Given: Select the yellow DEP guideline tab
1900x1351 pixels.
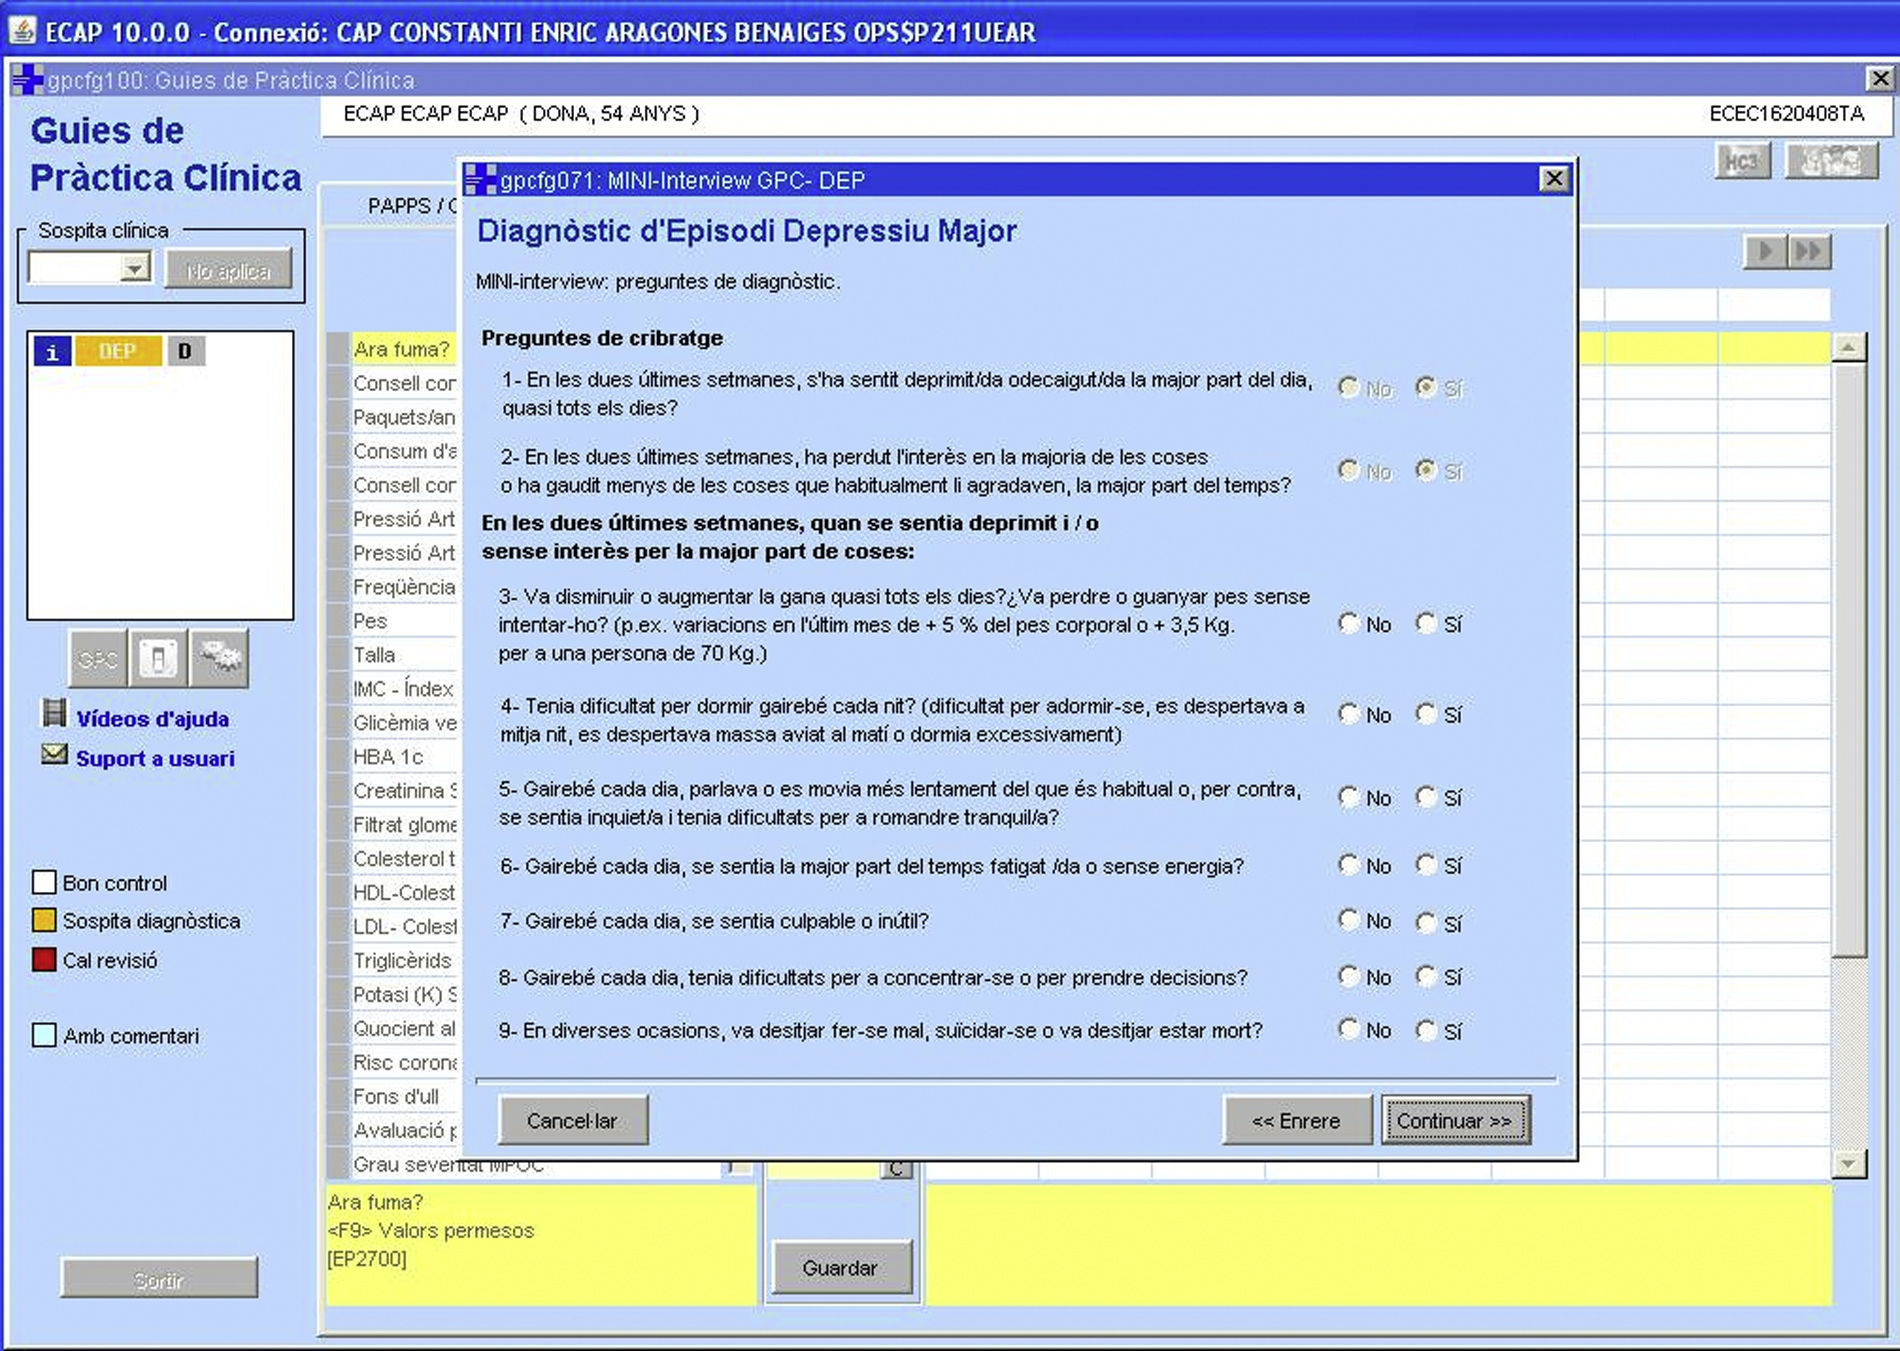Looking at the screenshot, I should (117, 352).
